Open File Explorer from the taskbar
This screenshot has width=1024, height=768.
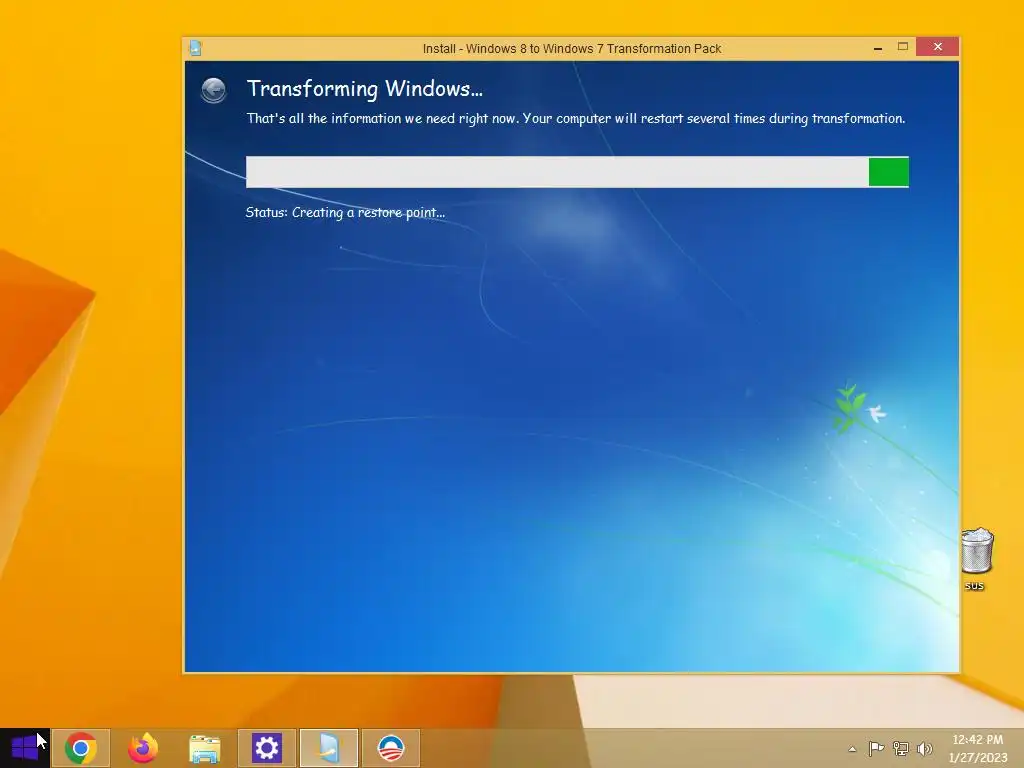coord(204,748)
